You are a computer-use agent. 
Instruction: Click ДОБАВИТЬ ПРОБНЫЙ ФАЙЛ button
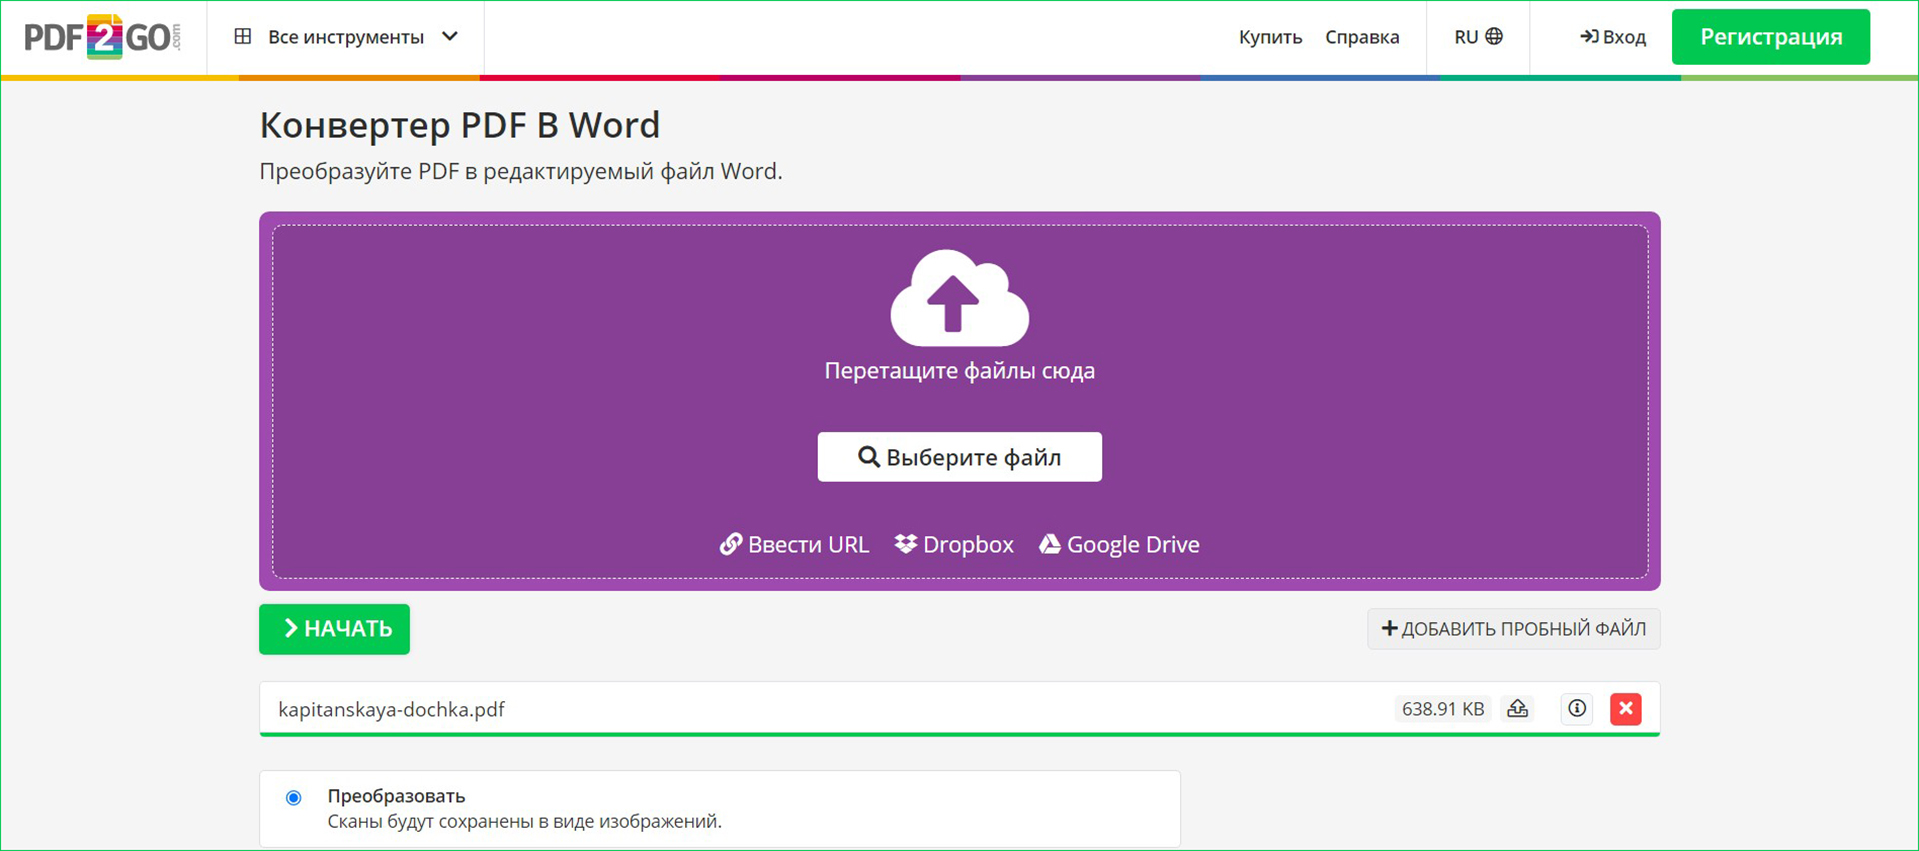point(1514,629)
